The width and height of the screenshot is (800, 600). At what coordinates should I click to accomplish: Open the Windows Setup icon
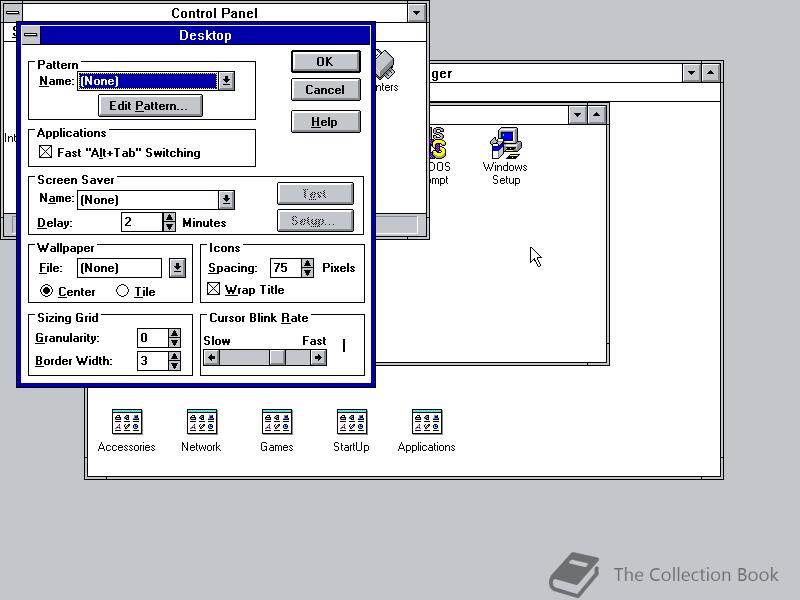tap(504, 145)
